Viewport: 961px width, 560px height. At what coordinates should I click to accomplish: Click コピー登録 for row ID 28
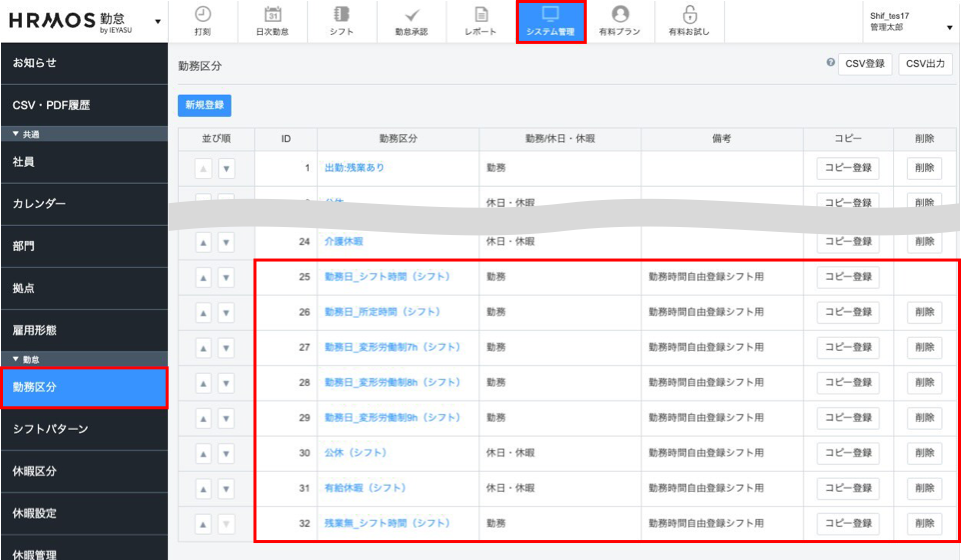(x=848, y=383)
